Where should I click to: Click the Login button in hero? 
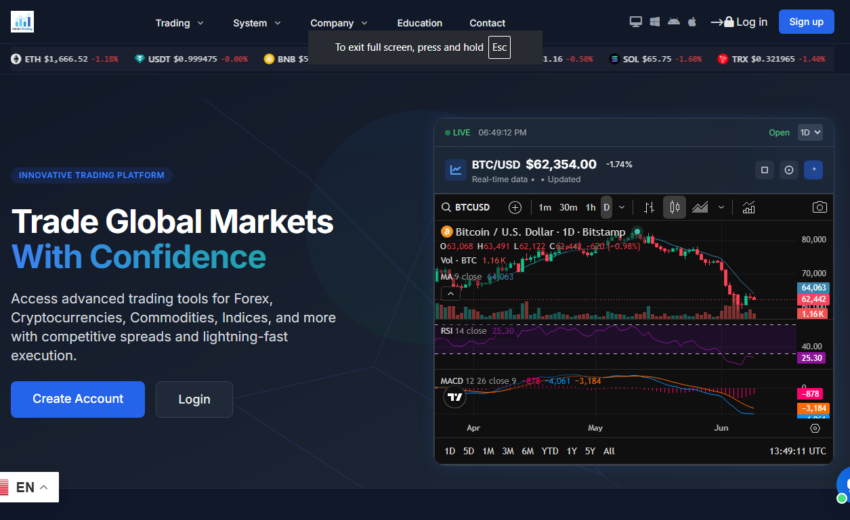pyautogui.click(x=194, y=399)
